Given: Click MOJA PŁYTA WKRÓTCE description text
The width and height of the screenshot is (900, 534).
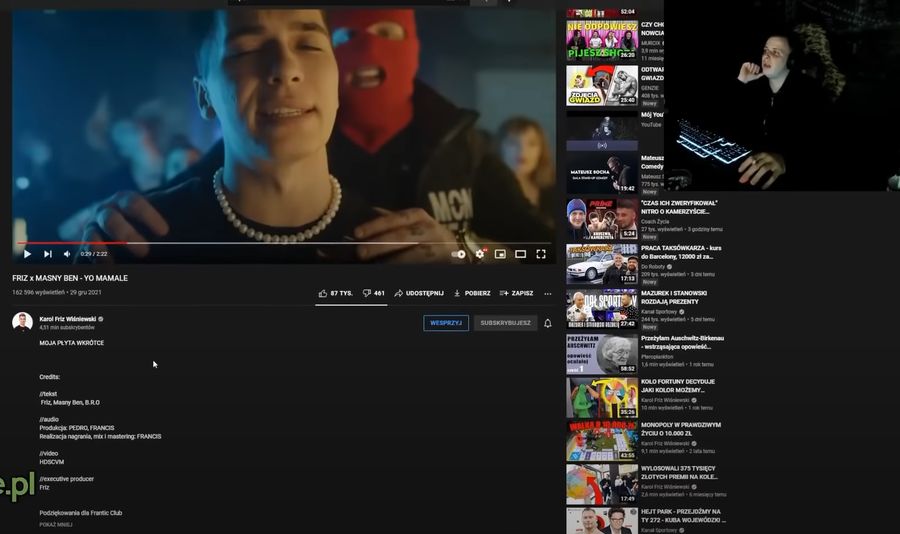Looking at the screenshot, I should coord(72,343).
